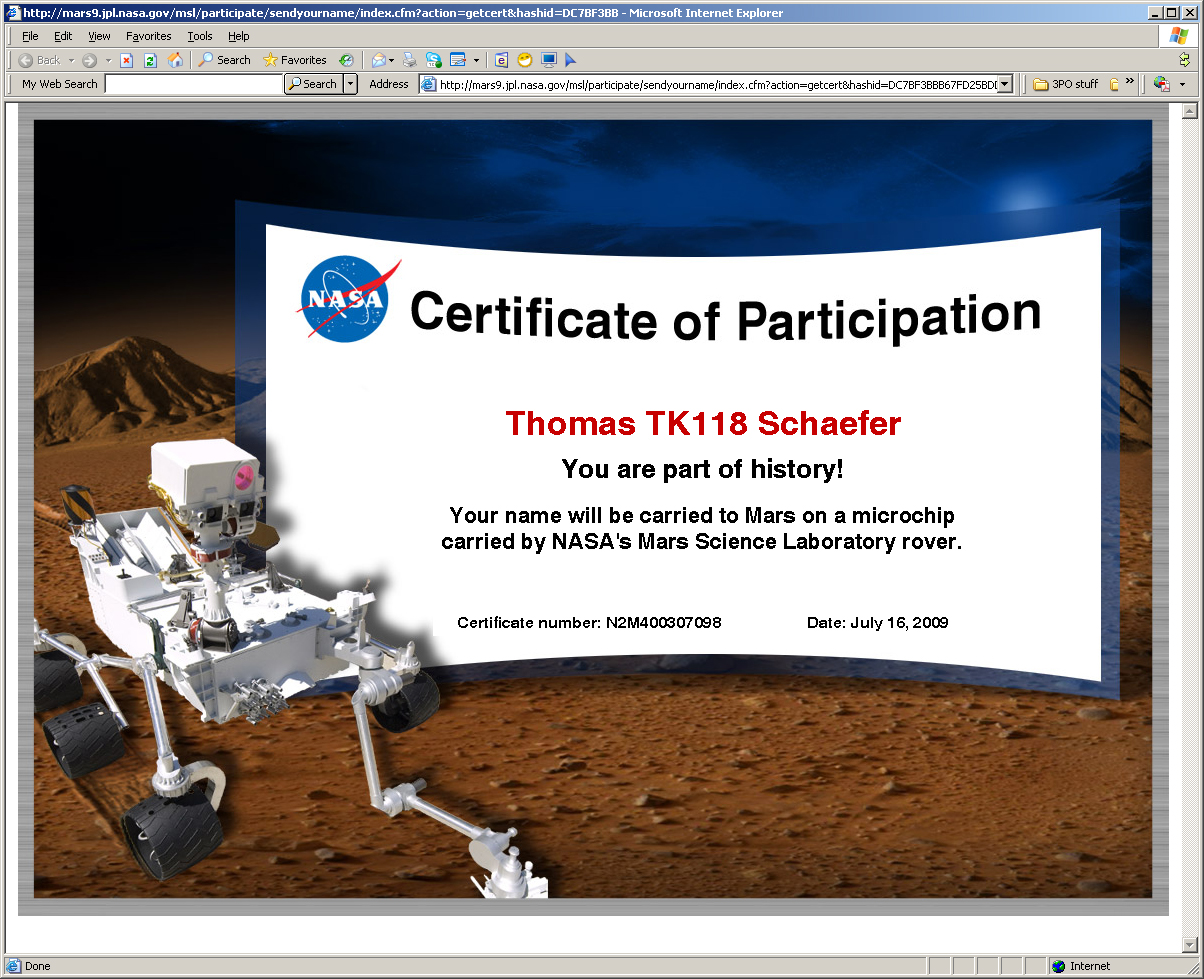
Task: Click the Messenger globe icon after Print
Action: coord(434,60)
